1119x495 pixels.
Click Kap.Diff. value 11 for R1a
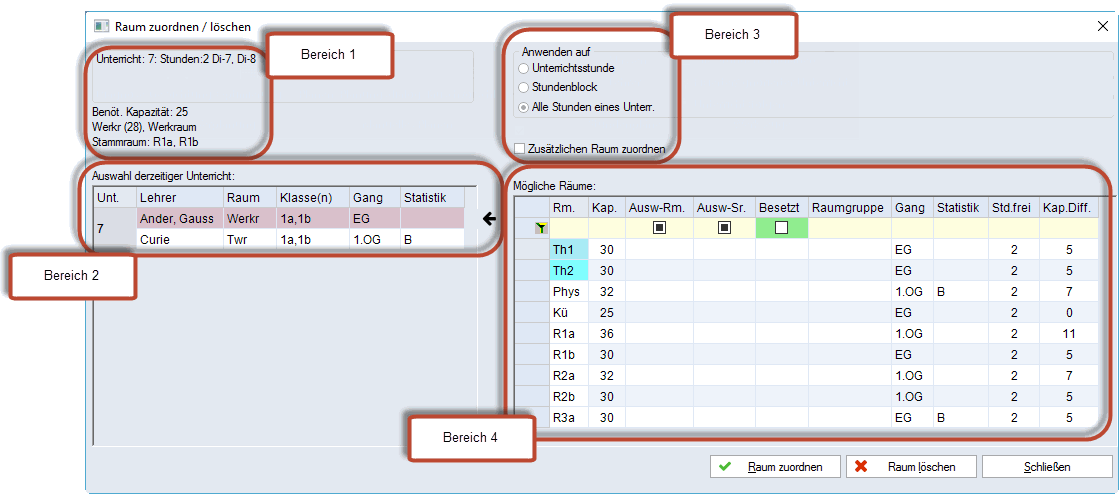tap(1068, 333)
